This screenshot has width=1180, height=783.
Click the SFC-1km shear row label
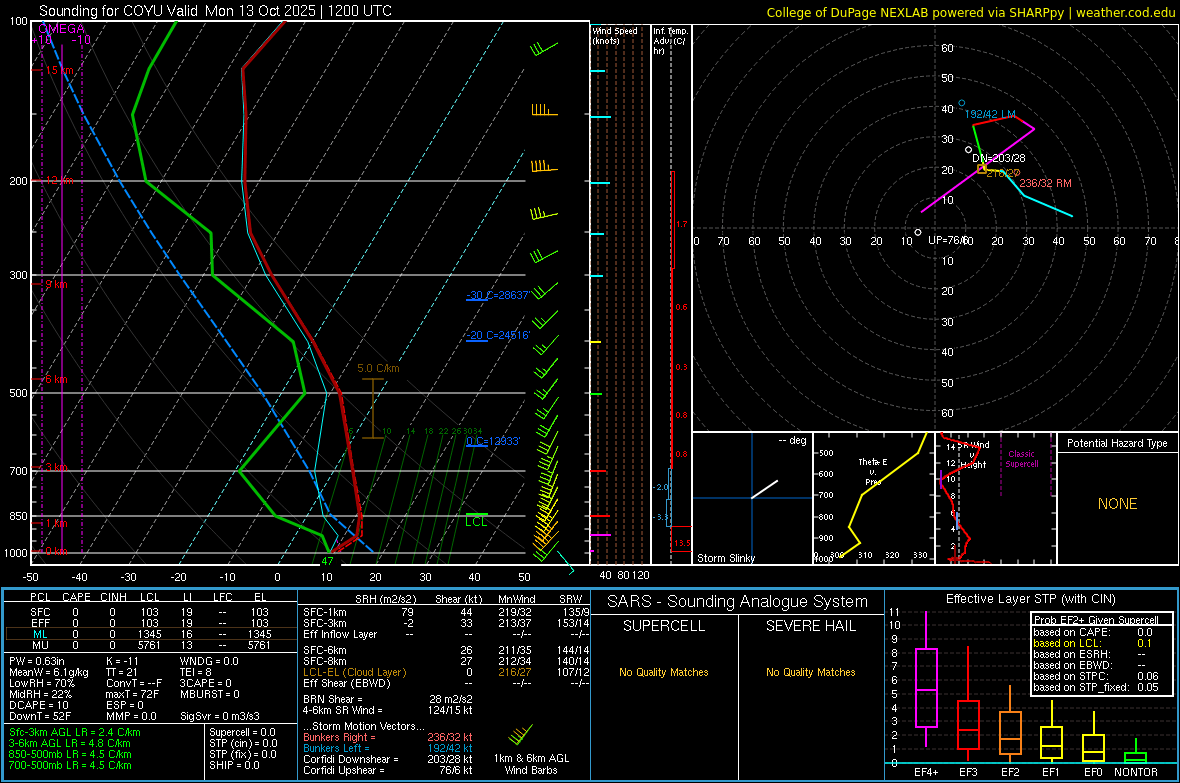tap(324, 612)
